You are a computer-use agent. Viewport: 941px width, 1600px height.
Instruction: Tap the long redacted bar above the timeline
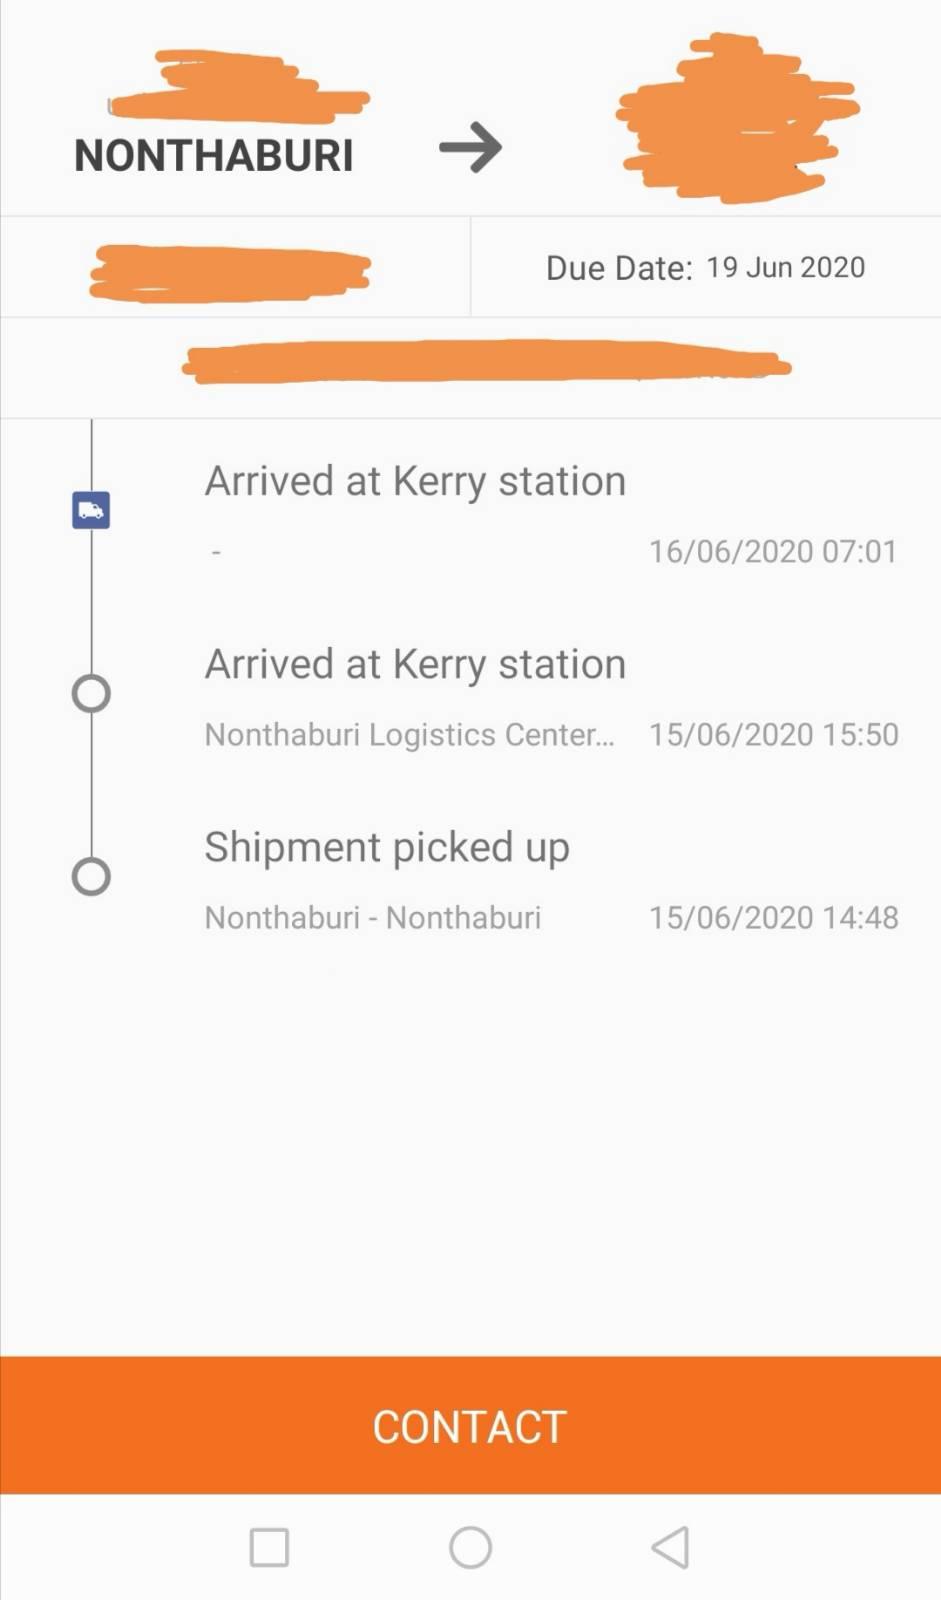coord(486,361)
